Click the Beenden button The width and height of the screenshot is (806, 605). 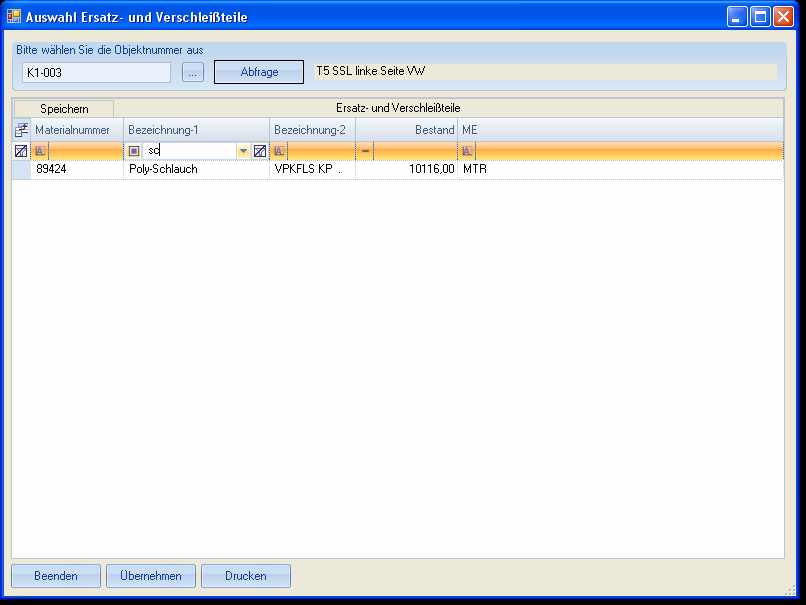[x=56, y=576]
